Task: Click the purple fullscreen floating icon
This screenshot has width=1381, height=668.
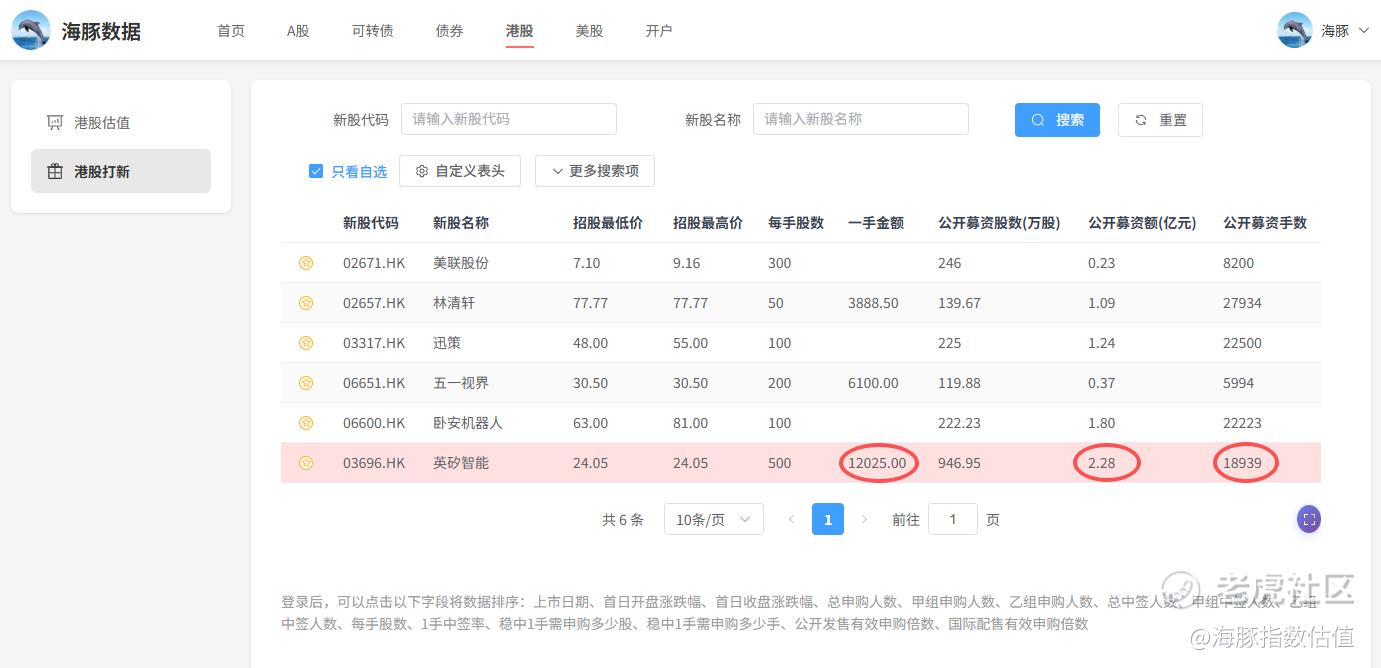Action: tap(1309, 519)
